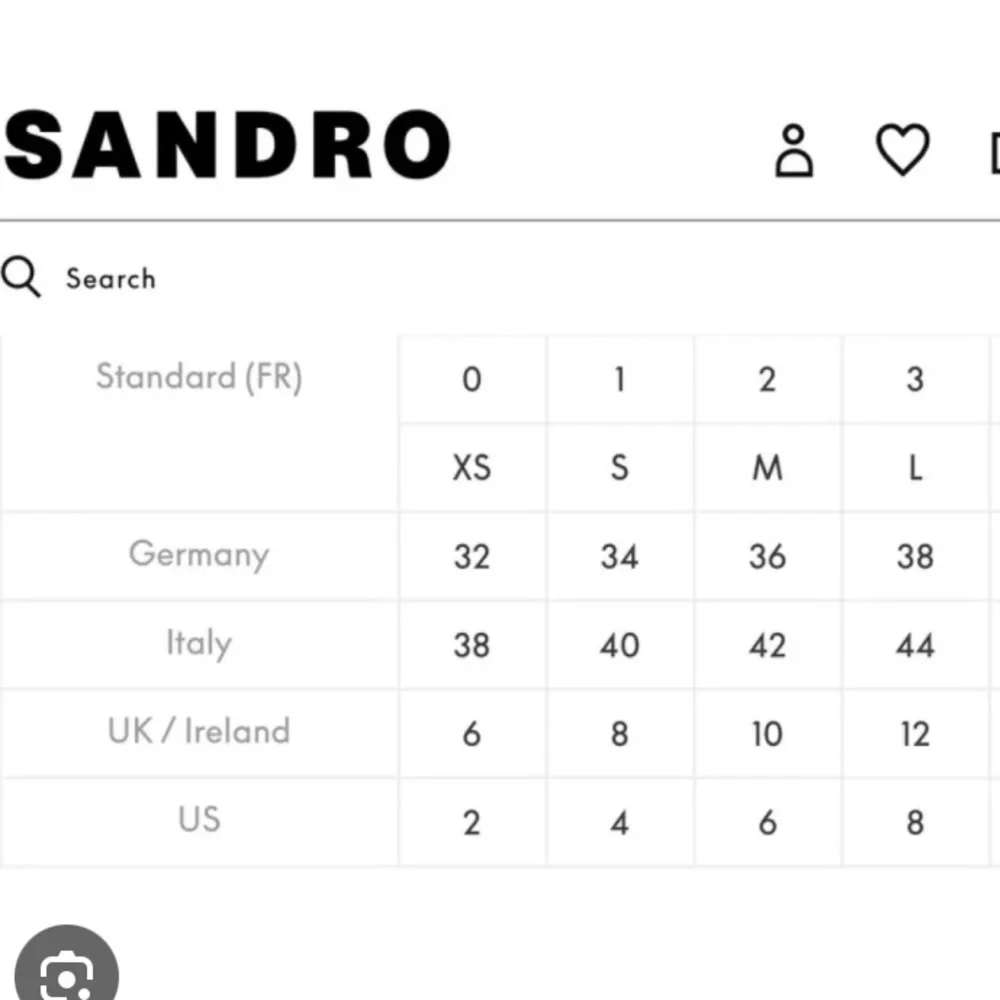Click the US row label
This screenshot has width=1000, height=1000.
point(199,819)
